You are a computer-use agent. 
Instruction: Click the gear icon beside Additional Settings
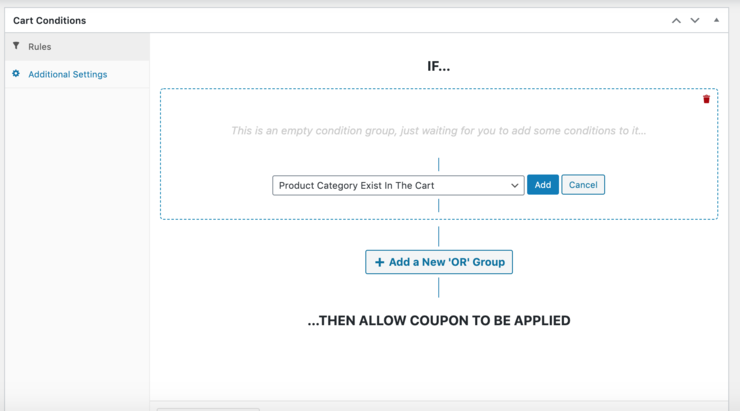point(16,74)
